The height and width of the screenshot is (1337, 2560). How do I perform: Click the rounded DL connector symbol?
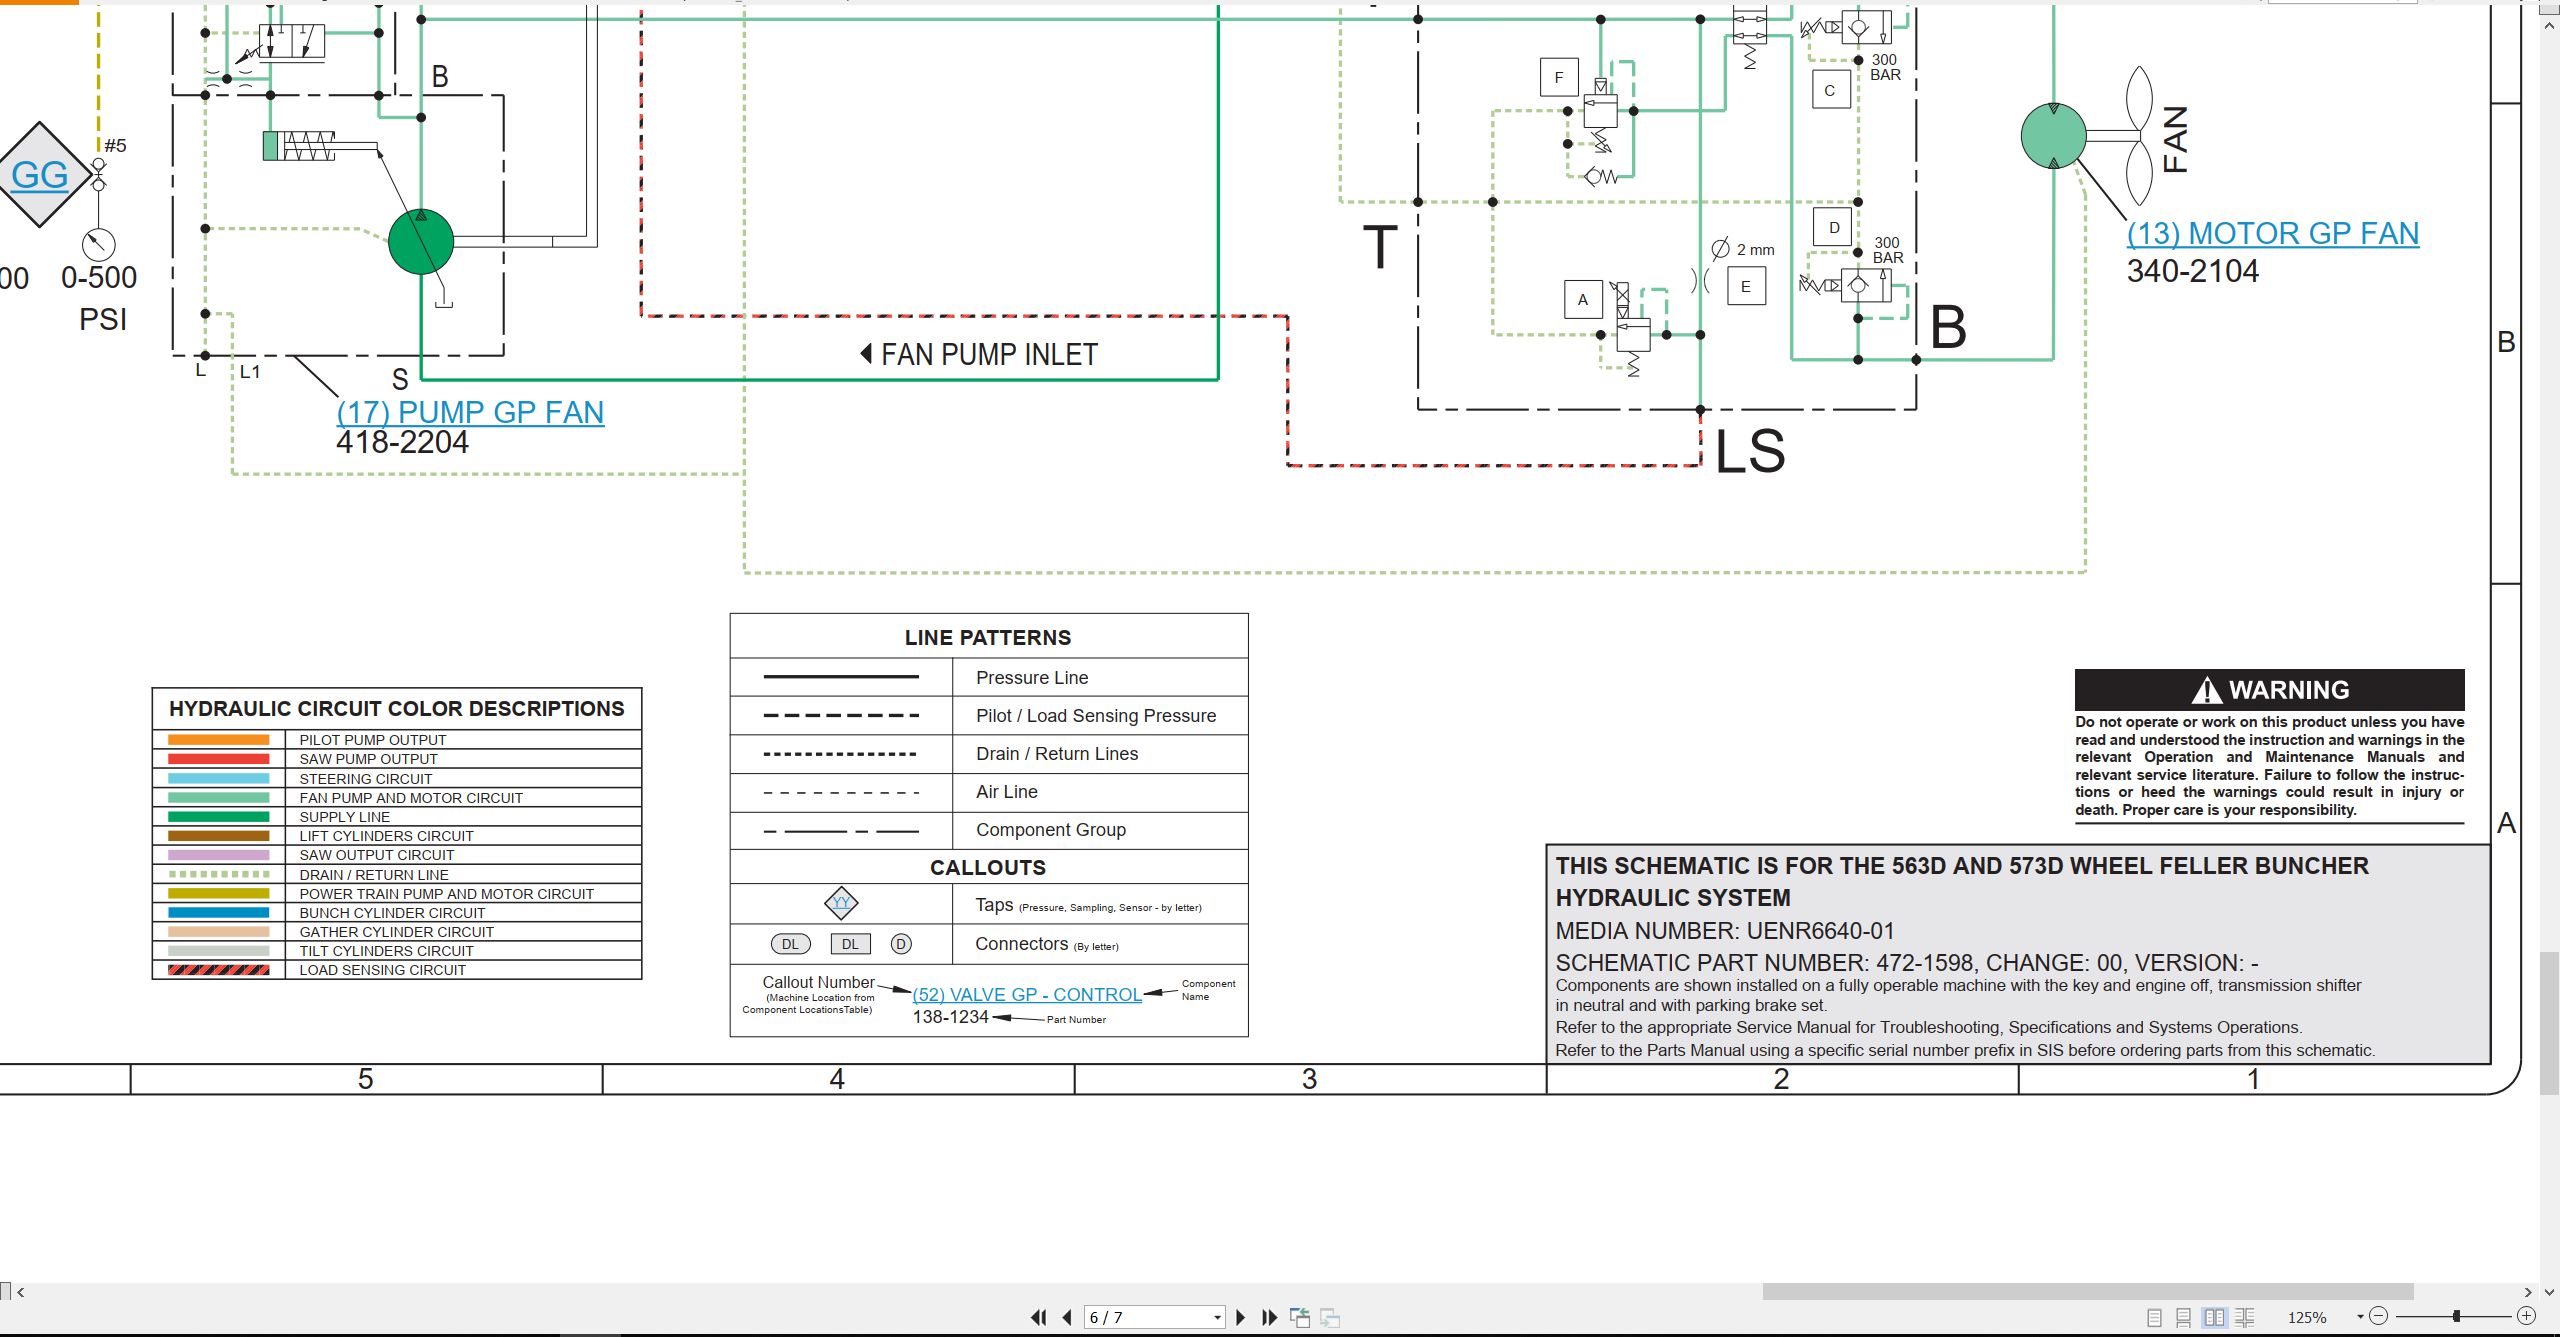pos(790,944)
